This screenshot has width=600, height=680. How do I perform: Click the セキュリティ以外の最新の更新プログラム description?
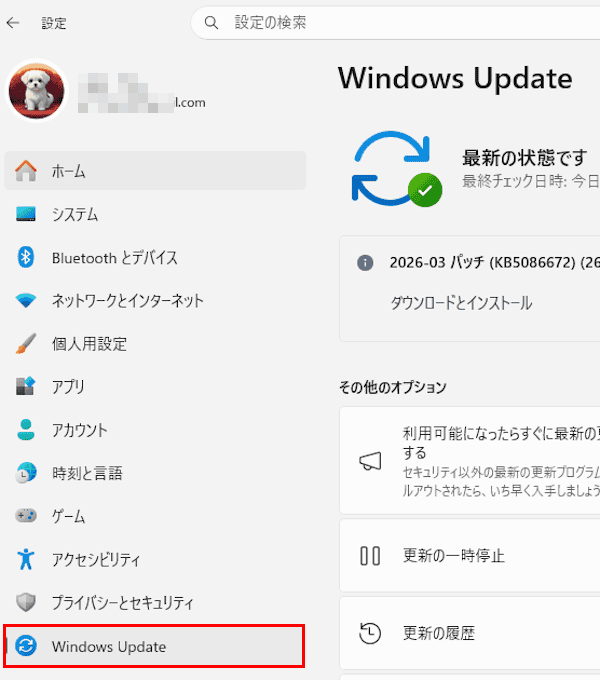(501, 481)
